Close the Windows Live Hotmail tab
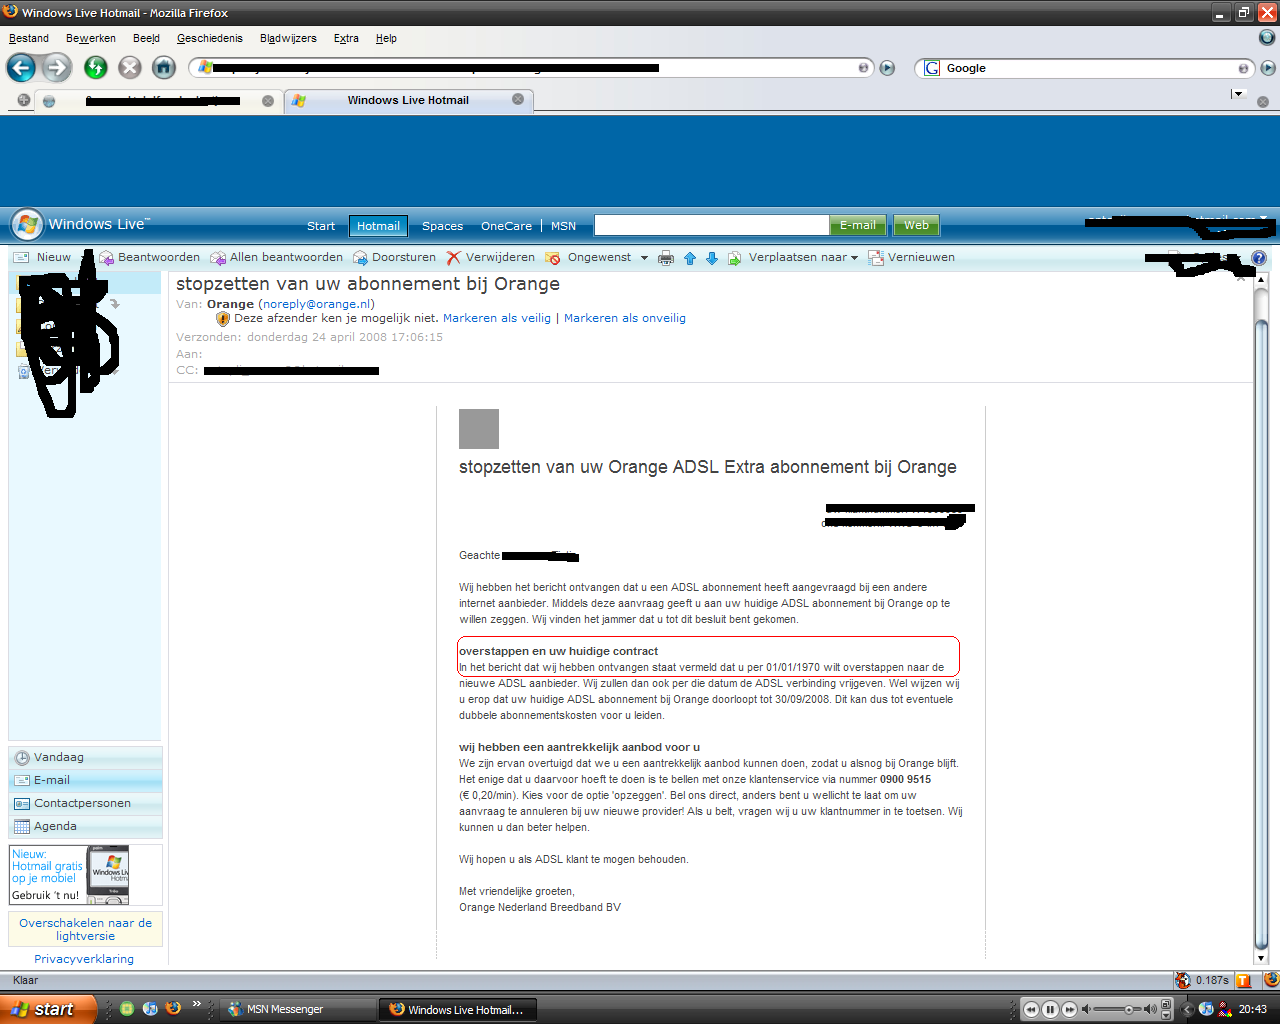The width and height of the screenshot is (1280, 1024). 518,99
